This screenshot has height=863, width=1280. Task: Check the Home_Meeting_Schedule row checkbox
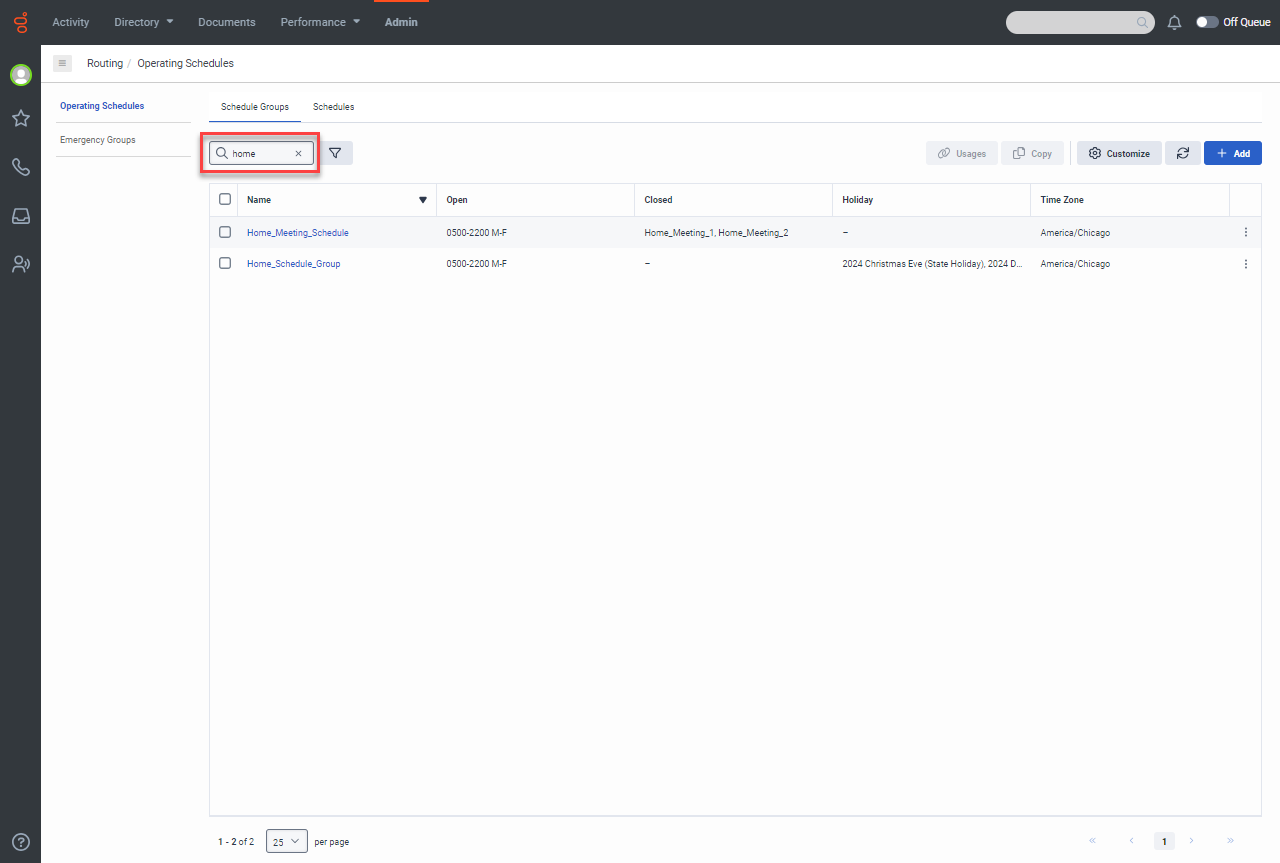[225, 232]
